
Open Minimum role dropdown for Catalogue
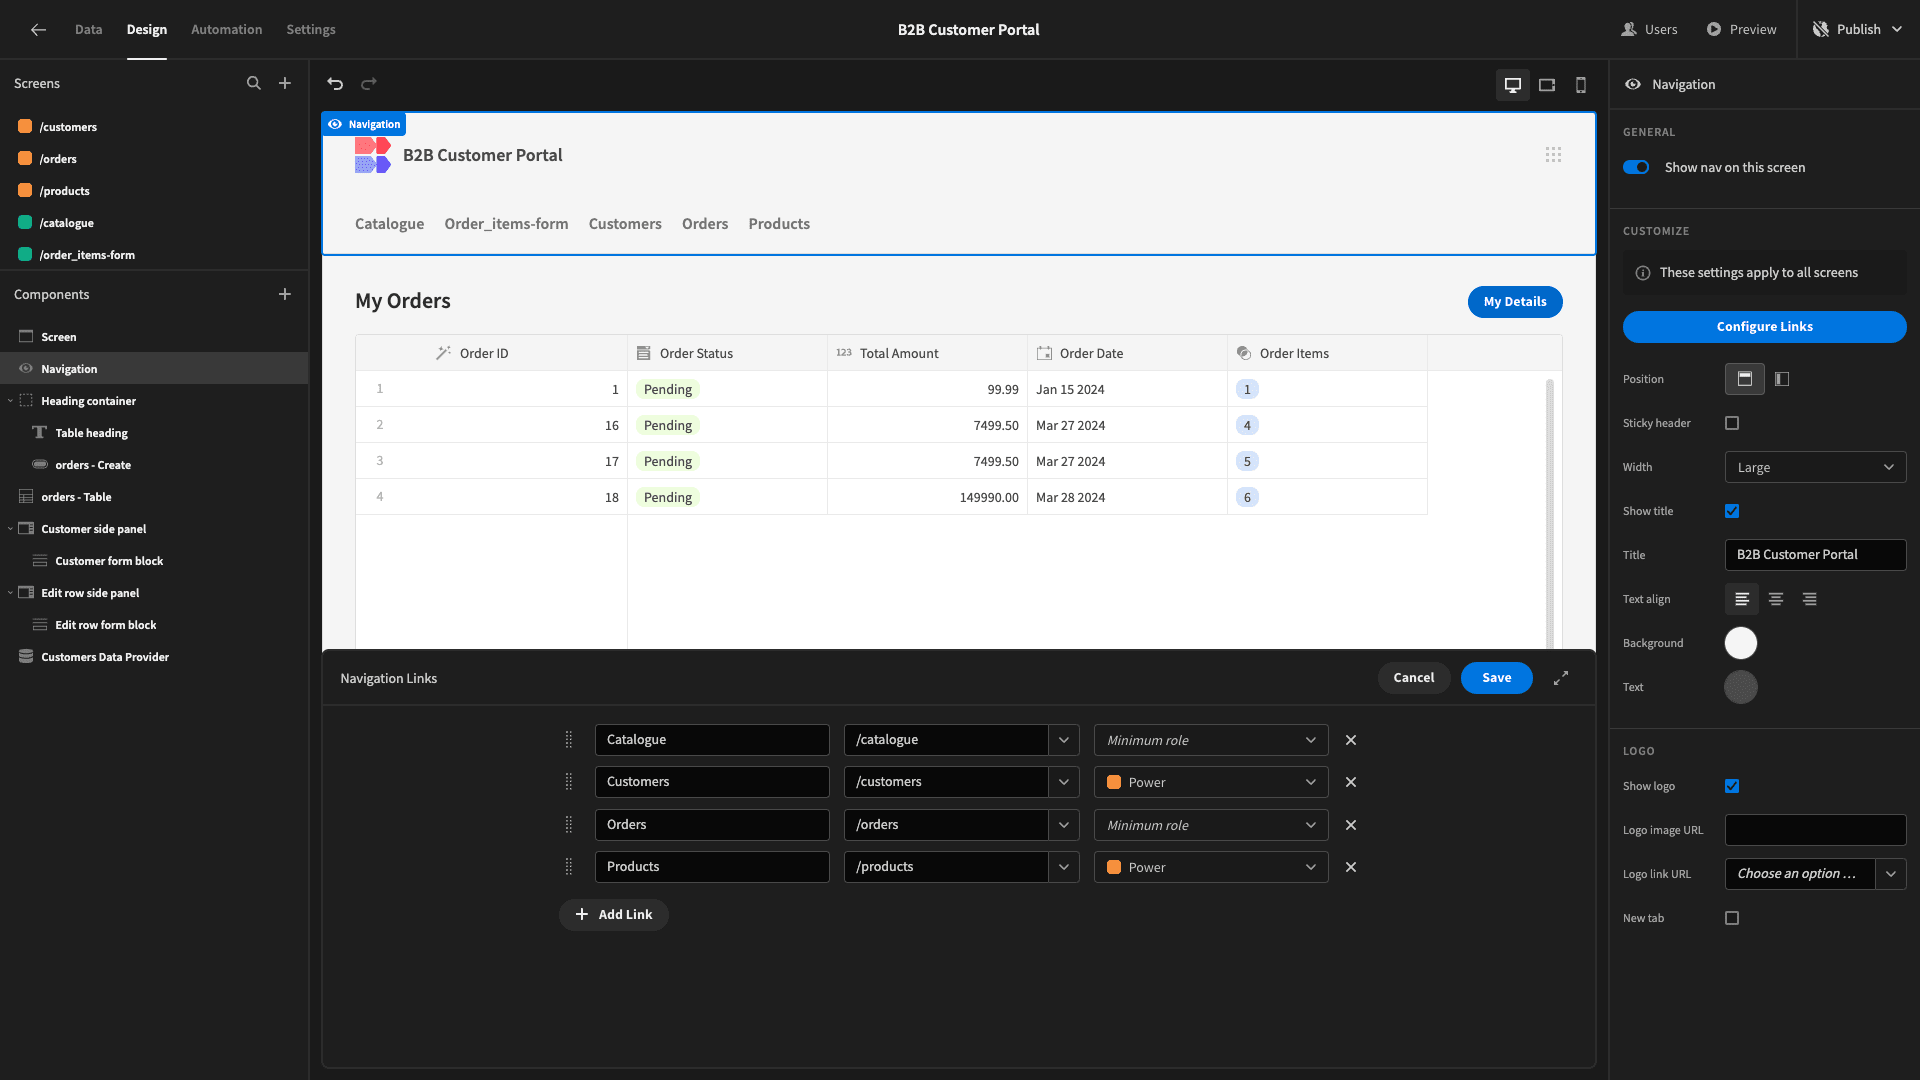click(1211, 740)
